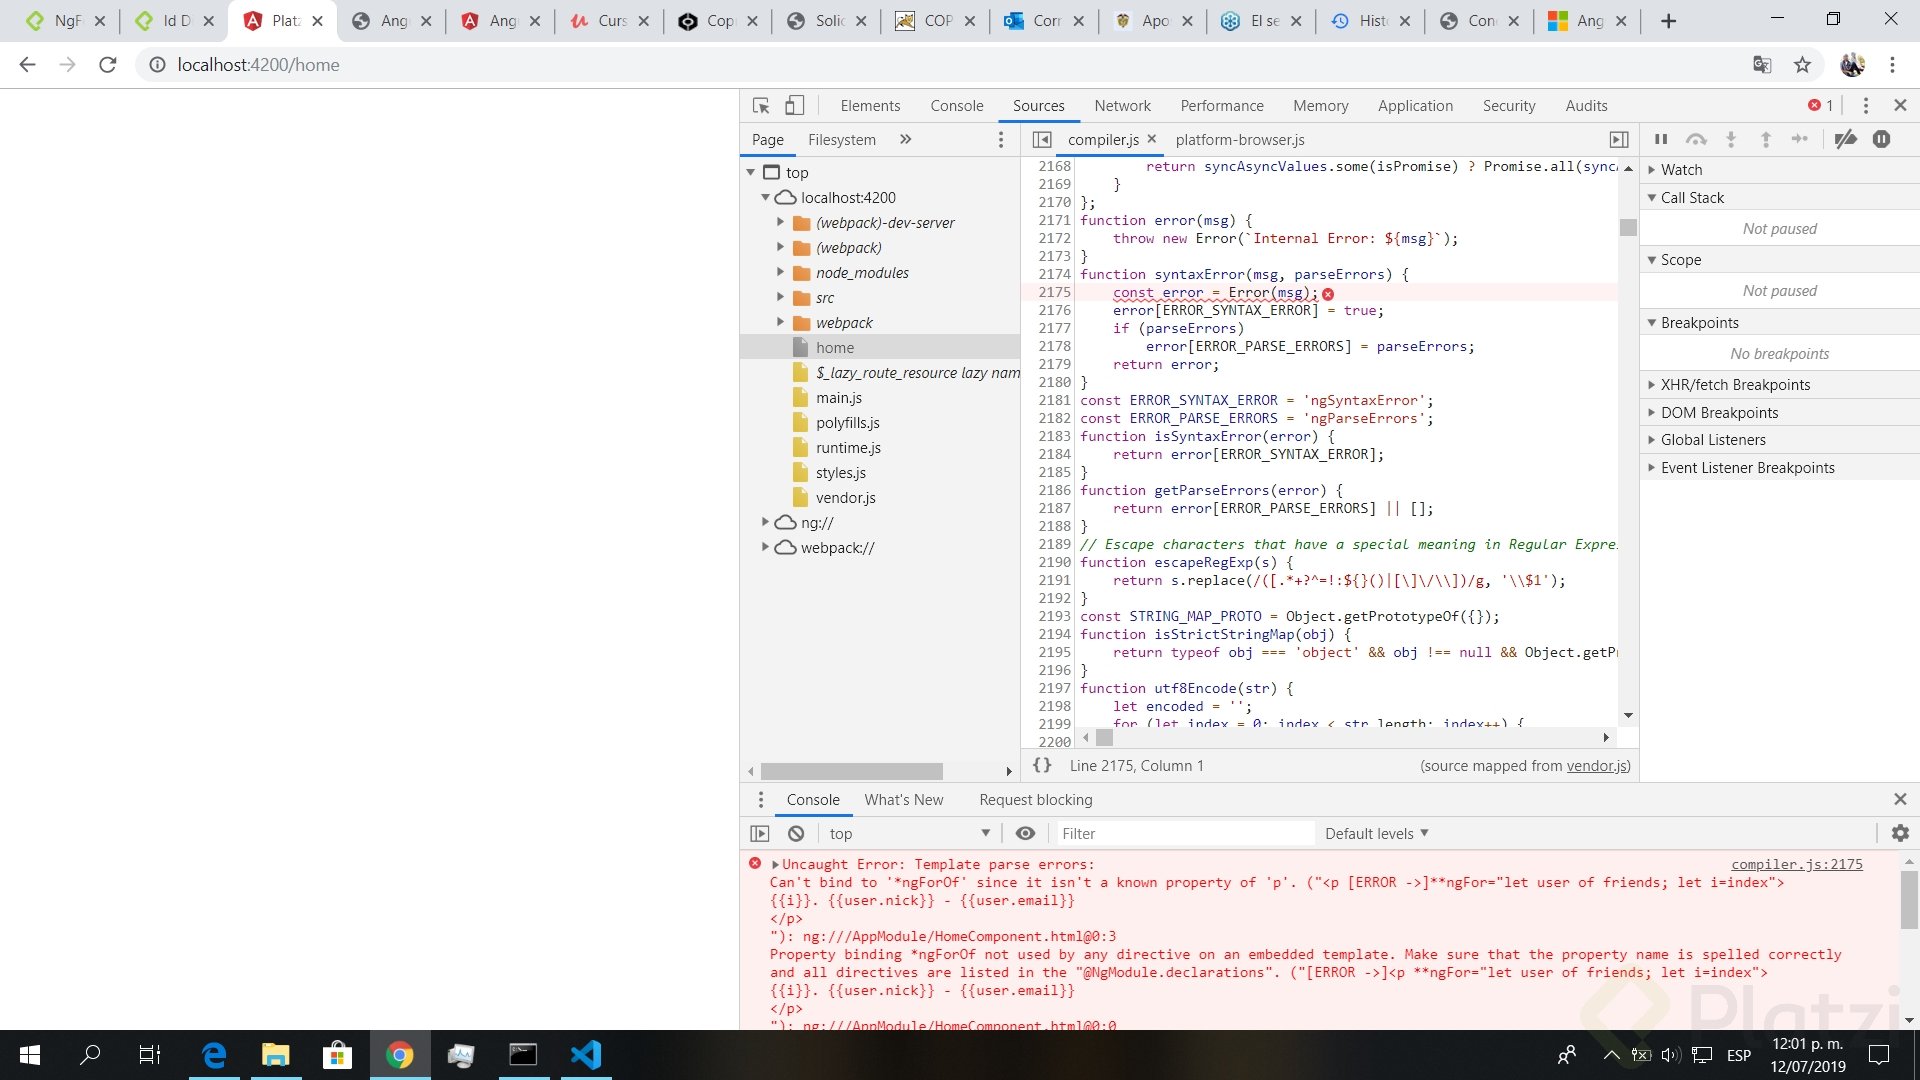
Task: Toggle the device toolbar icon
Action: point(794,106)
